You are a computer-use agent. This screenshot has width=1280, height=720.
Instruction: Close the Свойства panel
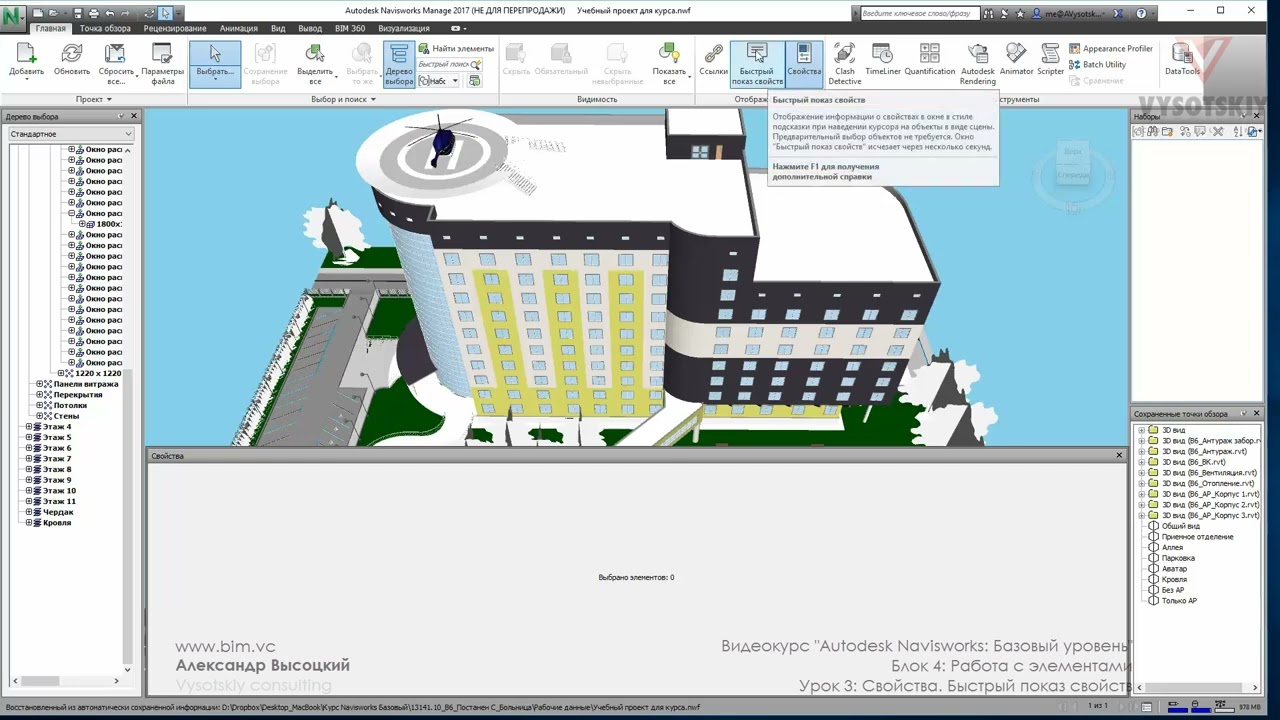(1120, 456)
